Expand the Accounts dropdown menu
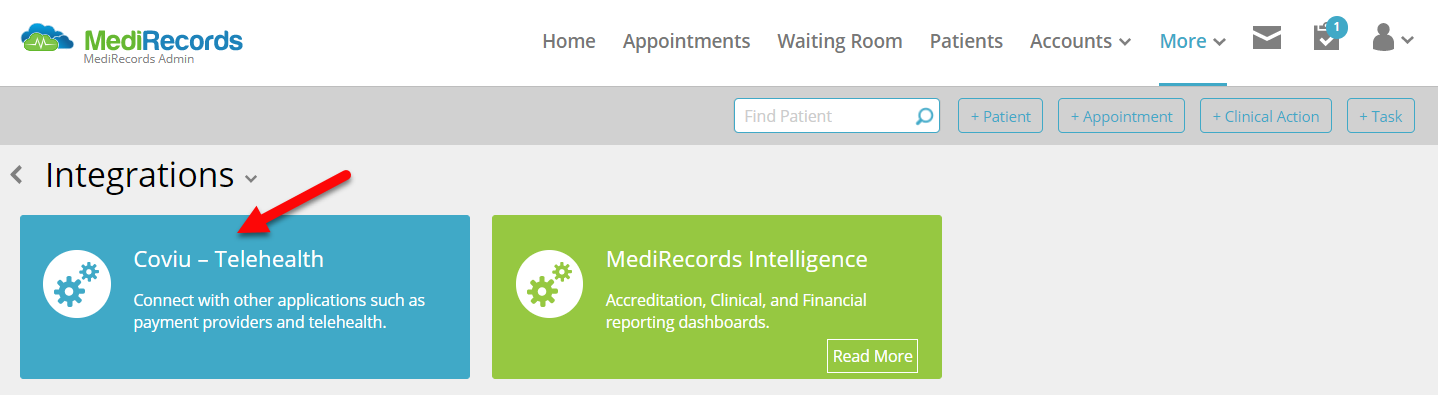 click(x=1081, y=41)
